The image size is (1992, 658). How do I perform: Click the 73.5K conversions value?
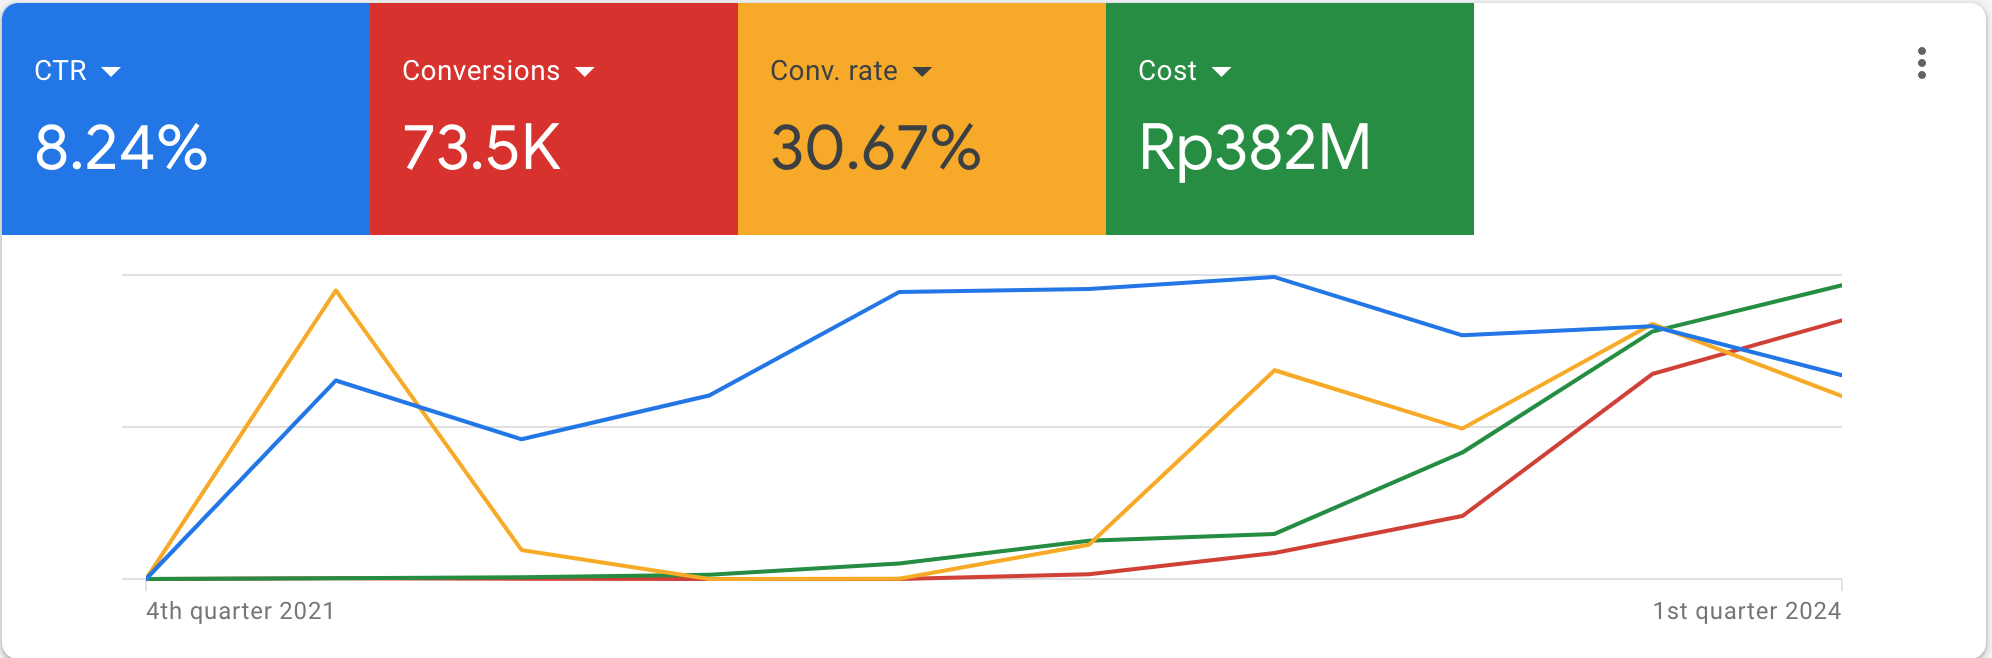click(482, 148)
